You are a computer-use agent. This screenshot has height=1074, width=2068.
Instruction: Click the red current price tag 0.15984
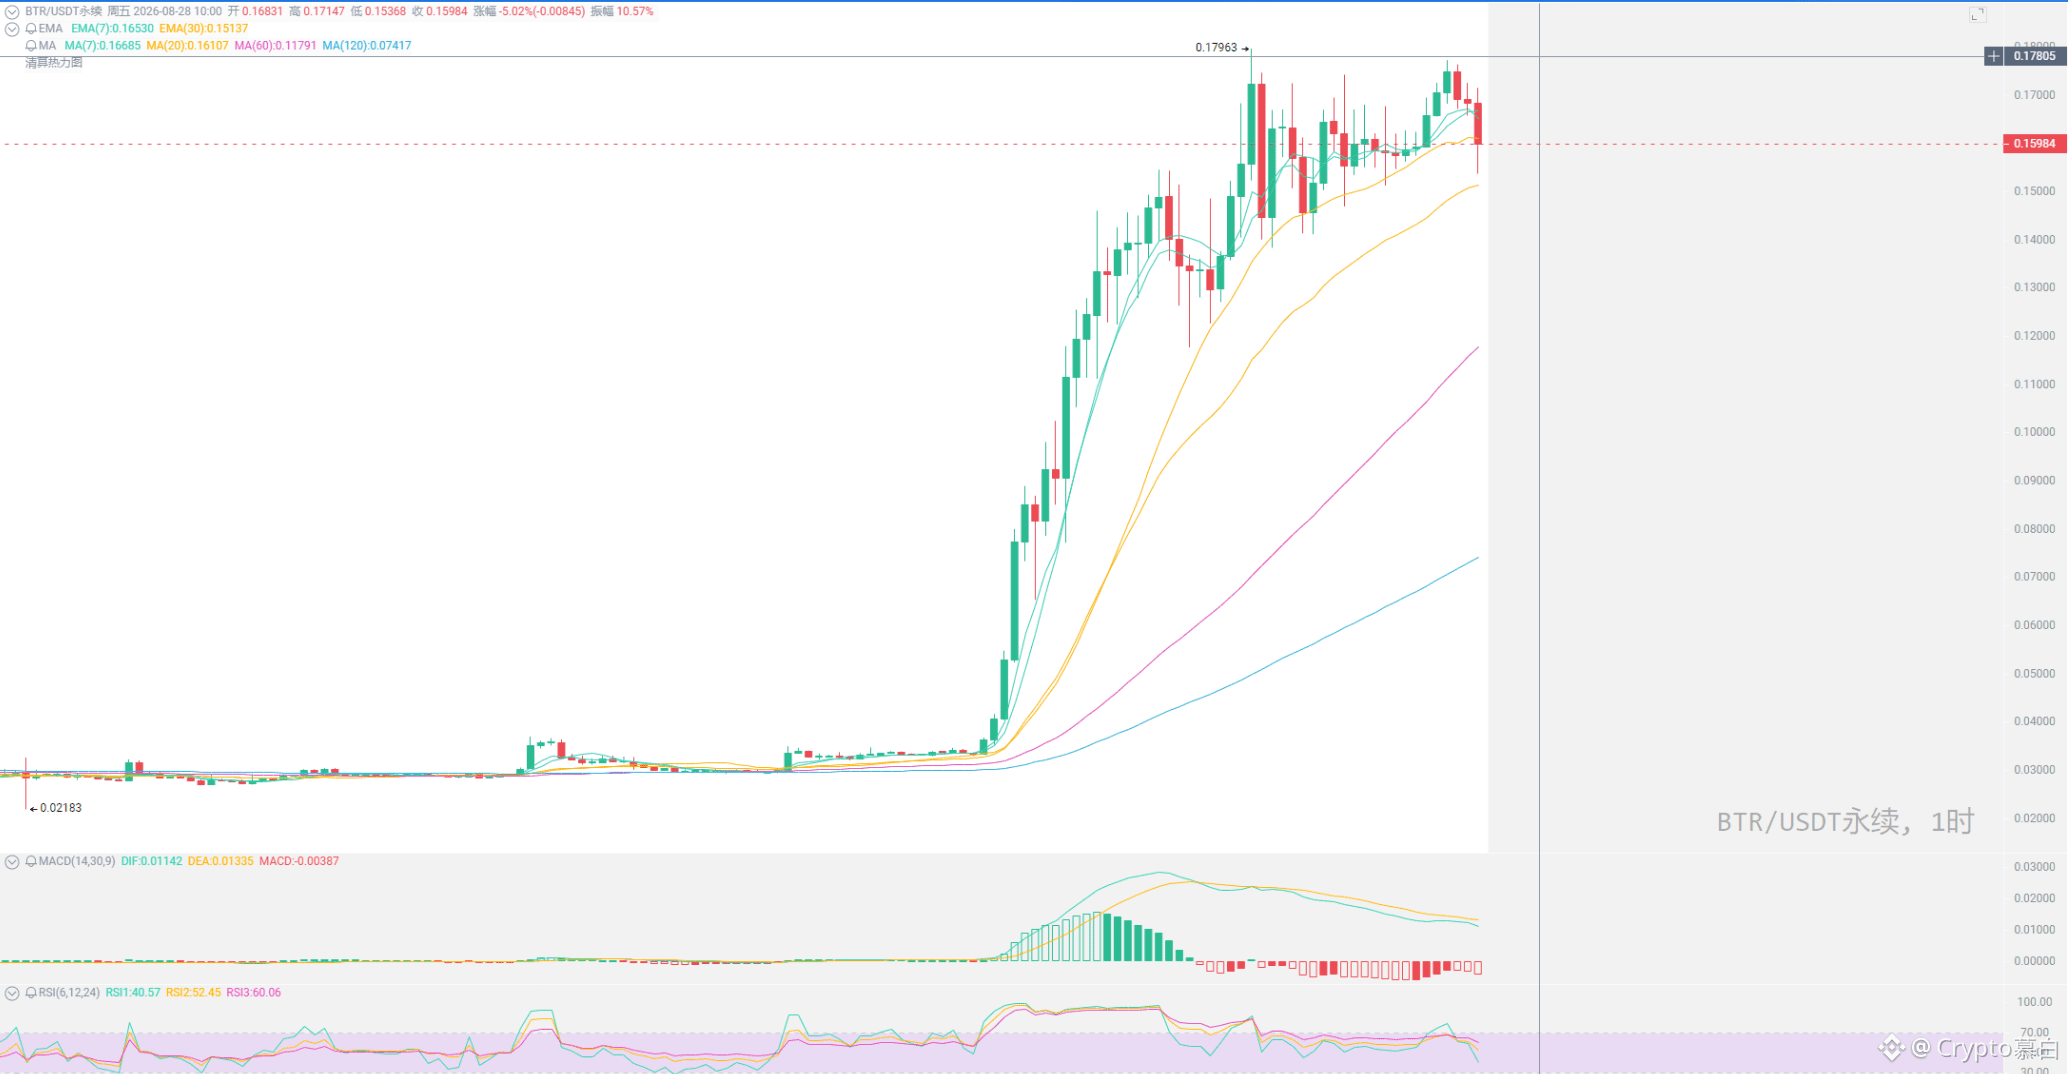pos(2034,144)
